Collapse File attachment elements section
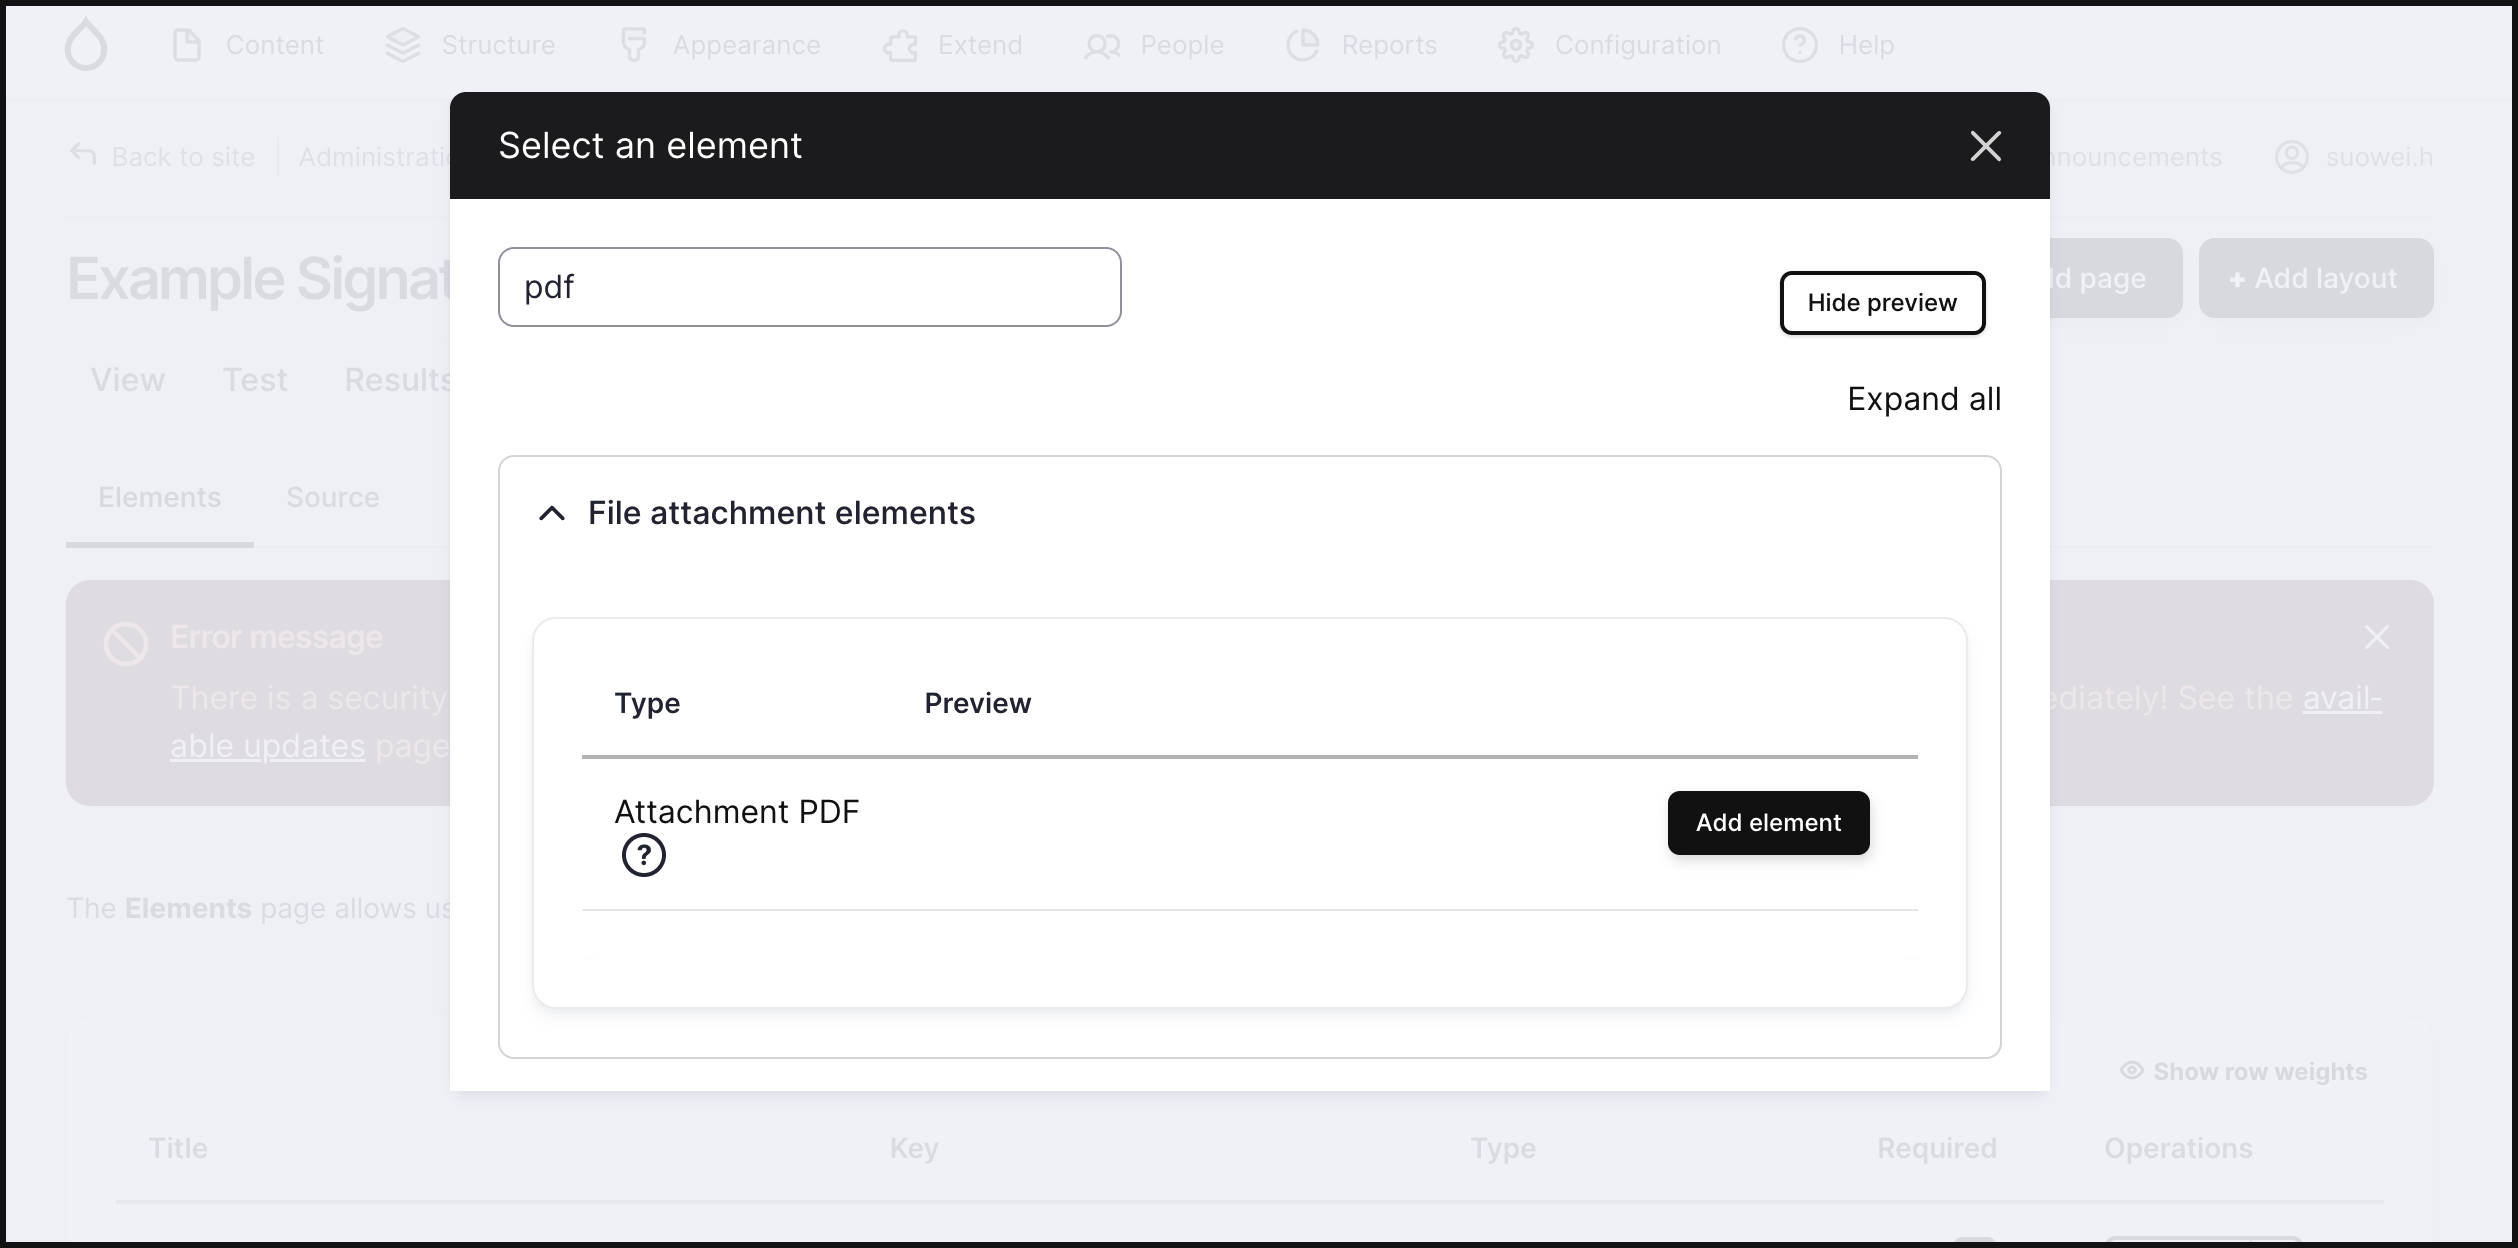The height and width of the screenshot is (1248, 2518). click(552, 513)
